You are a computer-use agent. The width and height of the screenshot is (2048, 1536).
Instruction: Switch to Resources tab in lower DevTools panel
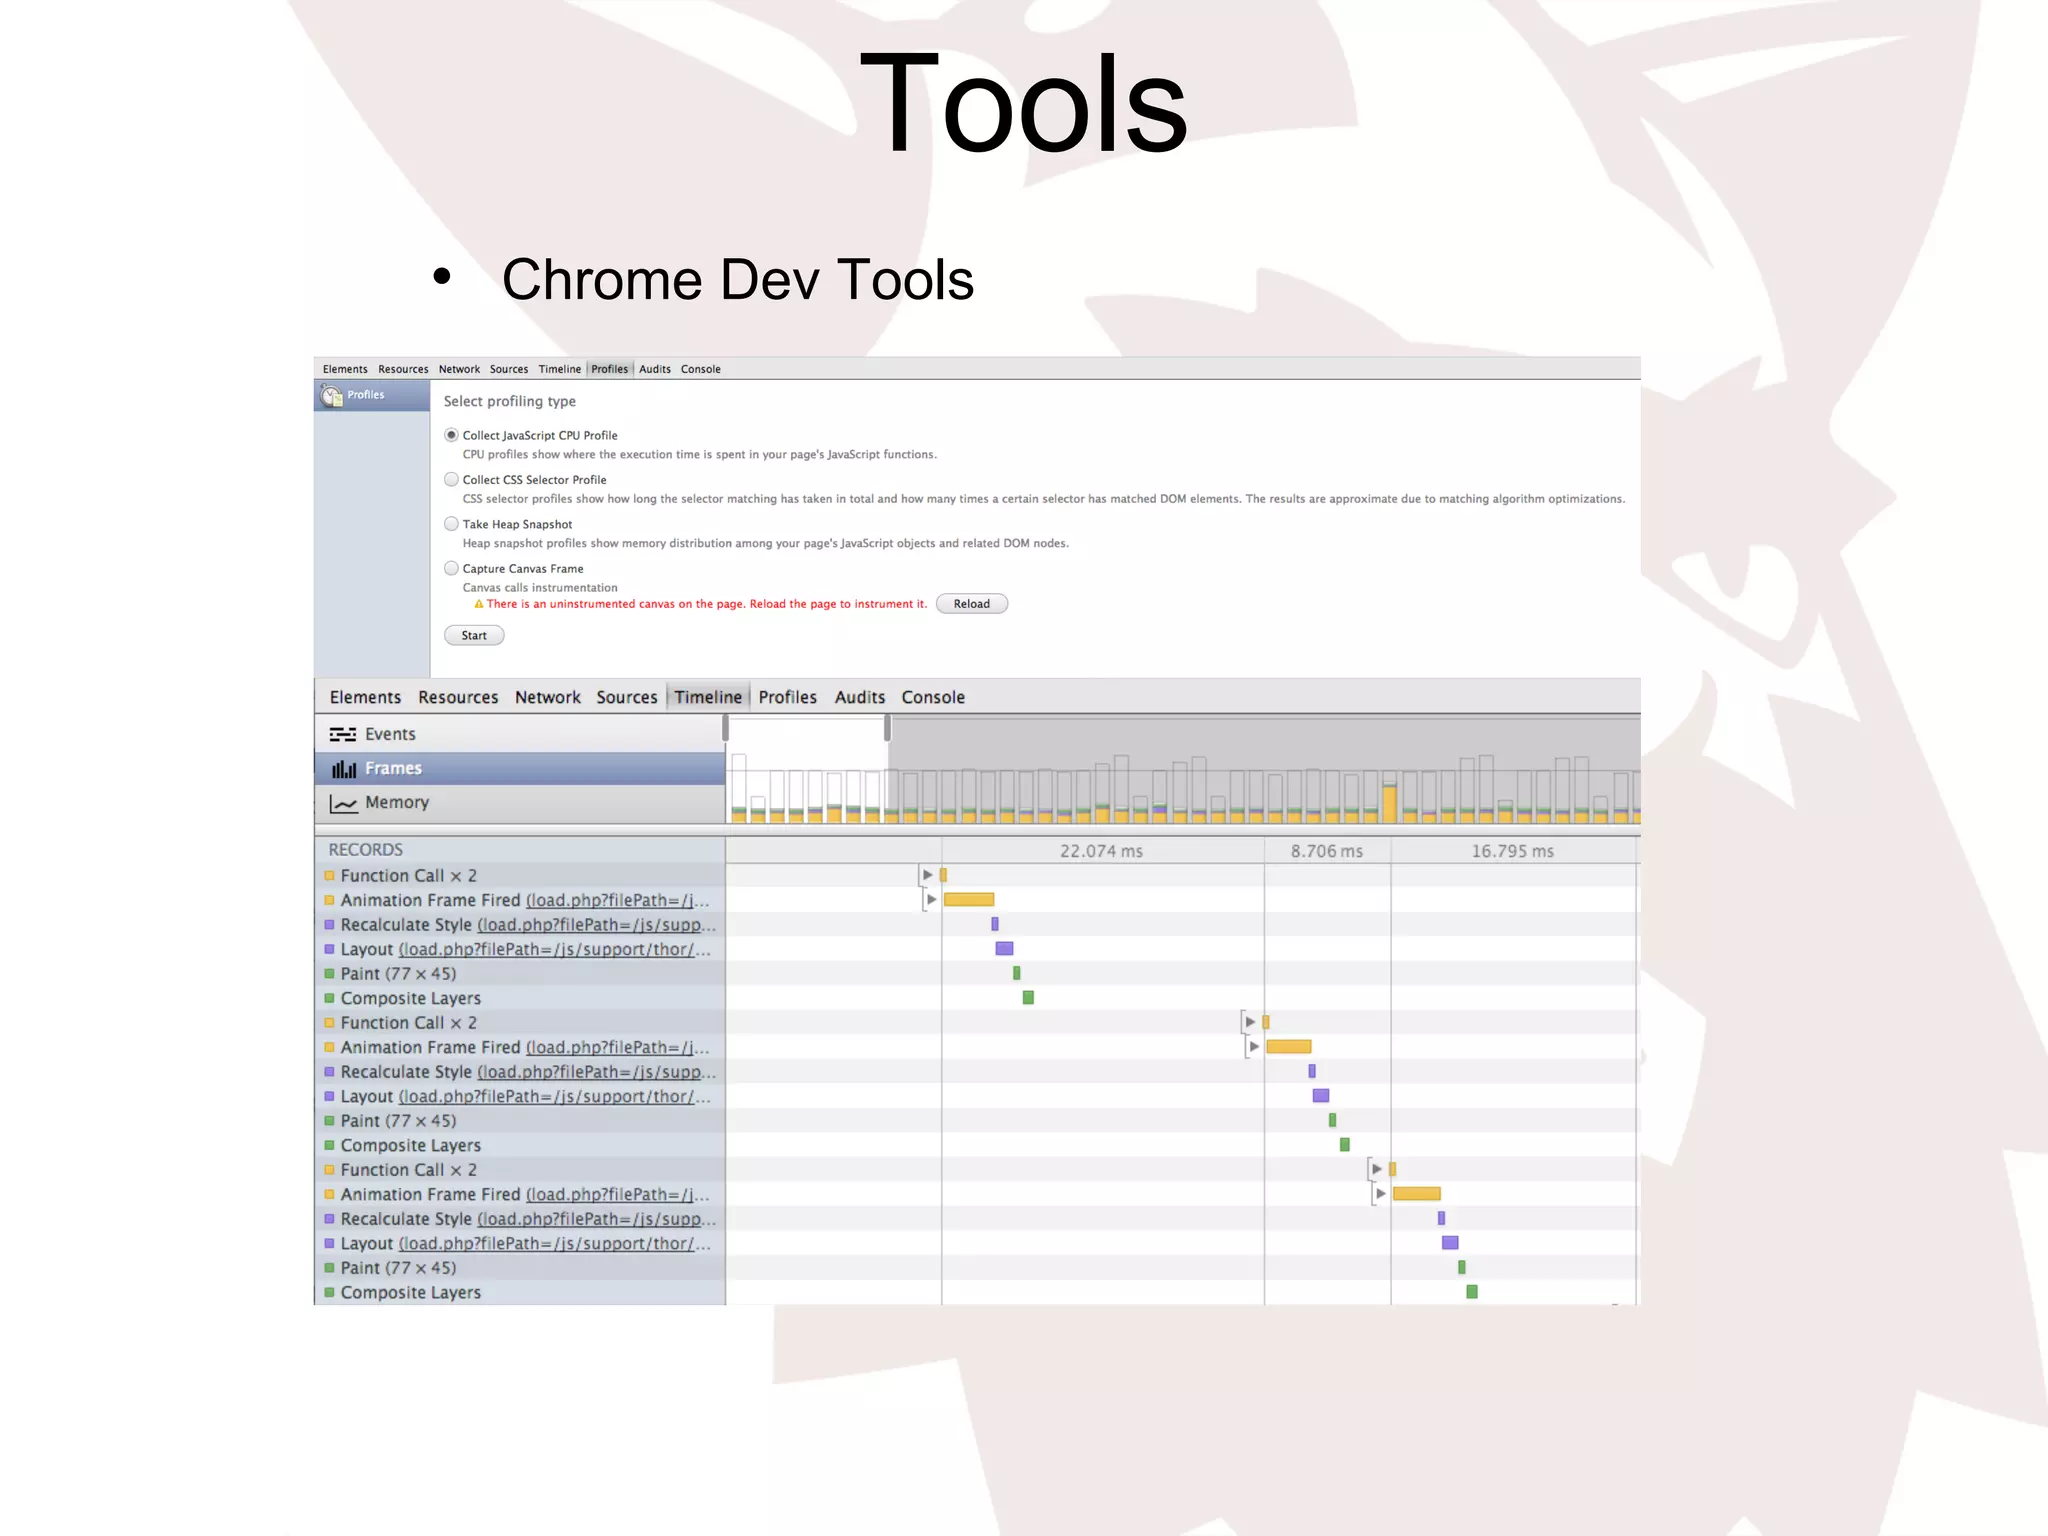(x=458, y=697)
